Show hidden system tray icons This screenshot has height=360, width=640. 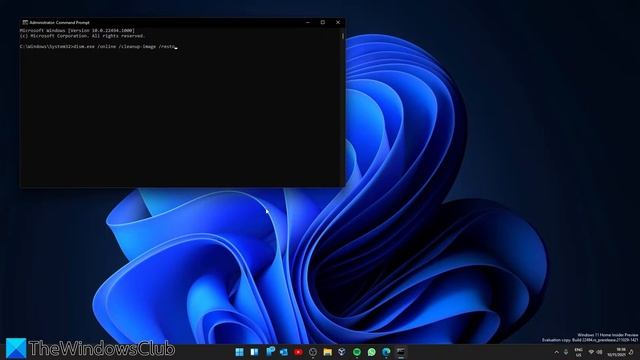coord(556,352)
